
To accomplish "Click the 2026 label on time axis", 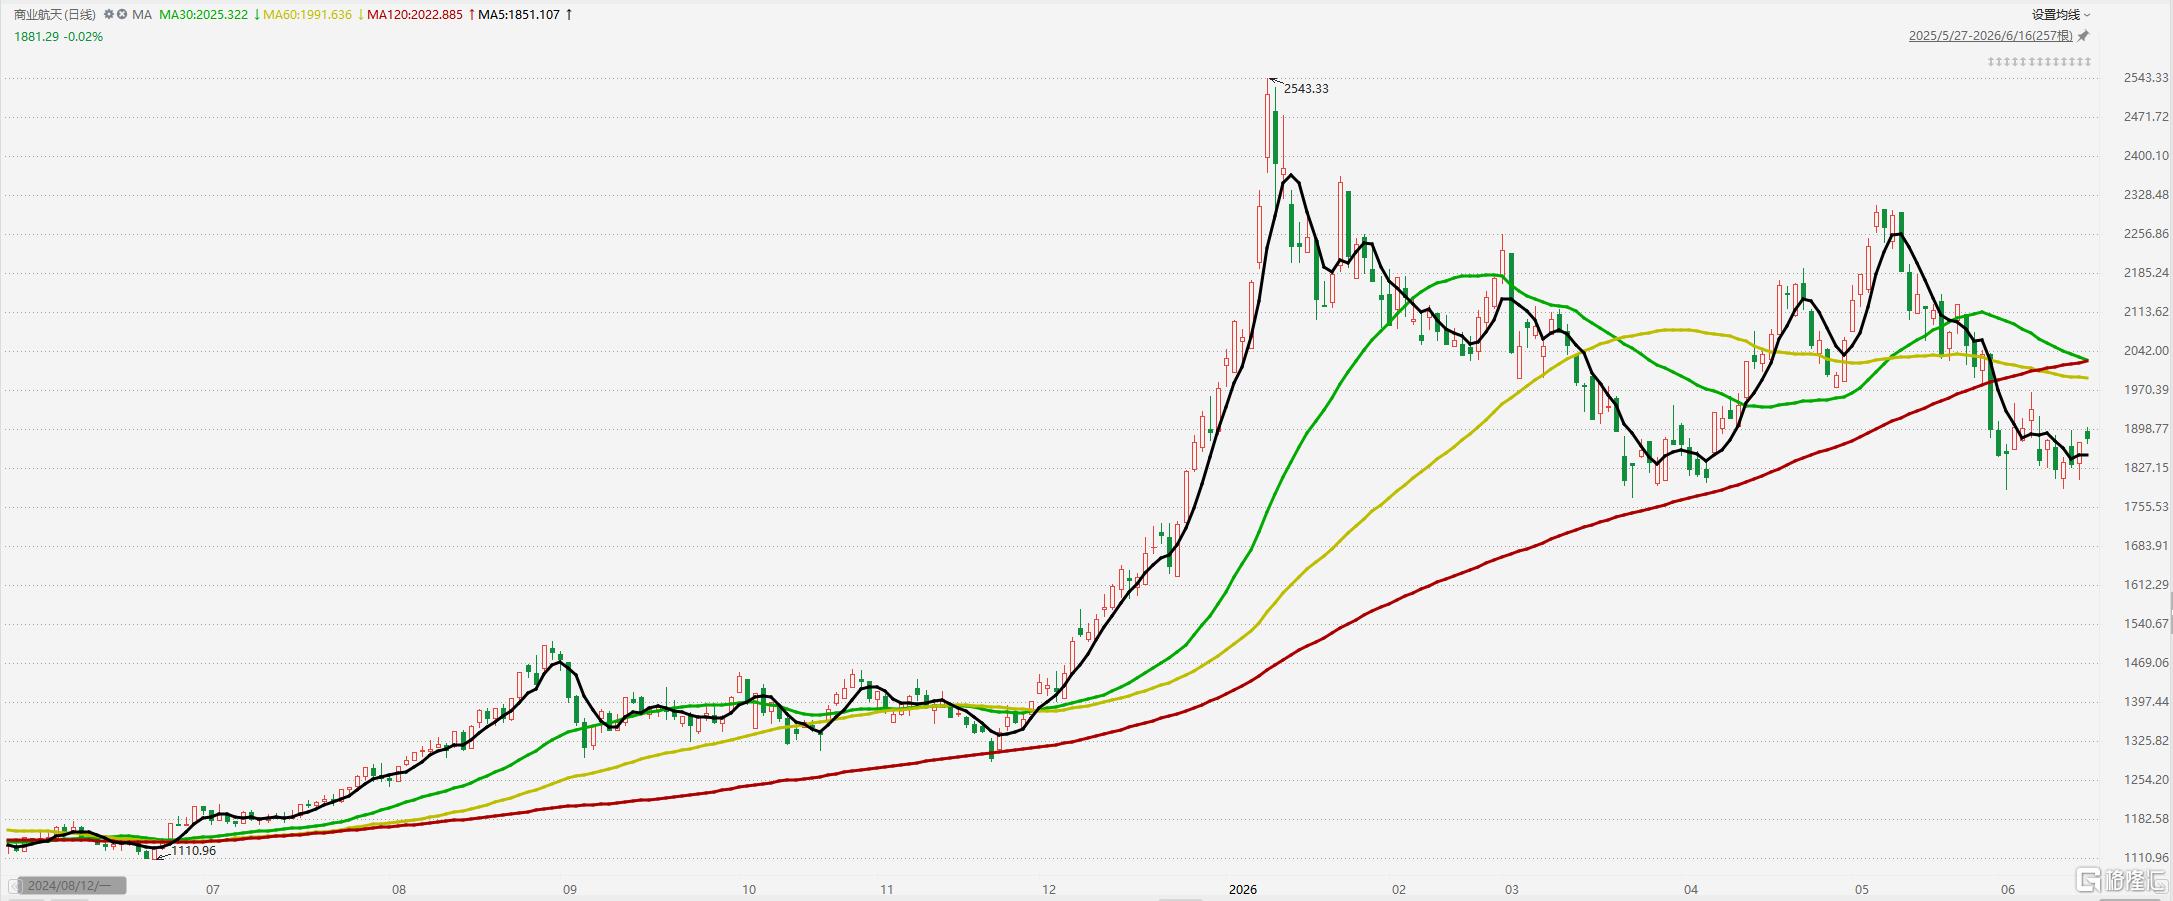I will (x=1242, y=889).
